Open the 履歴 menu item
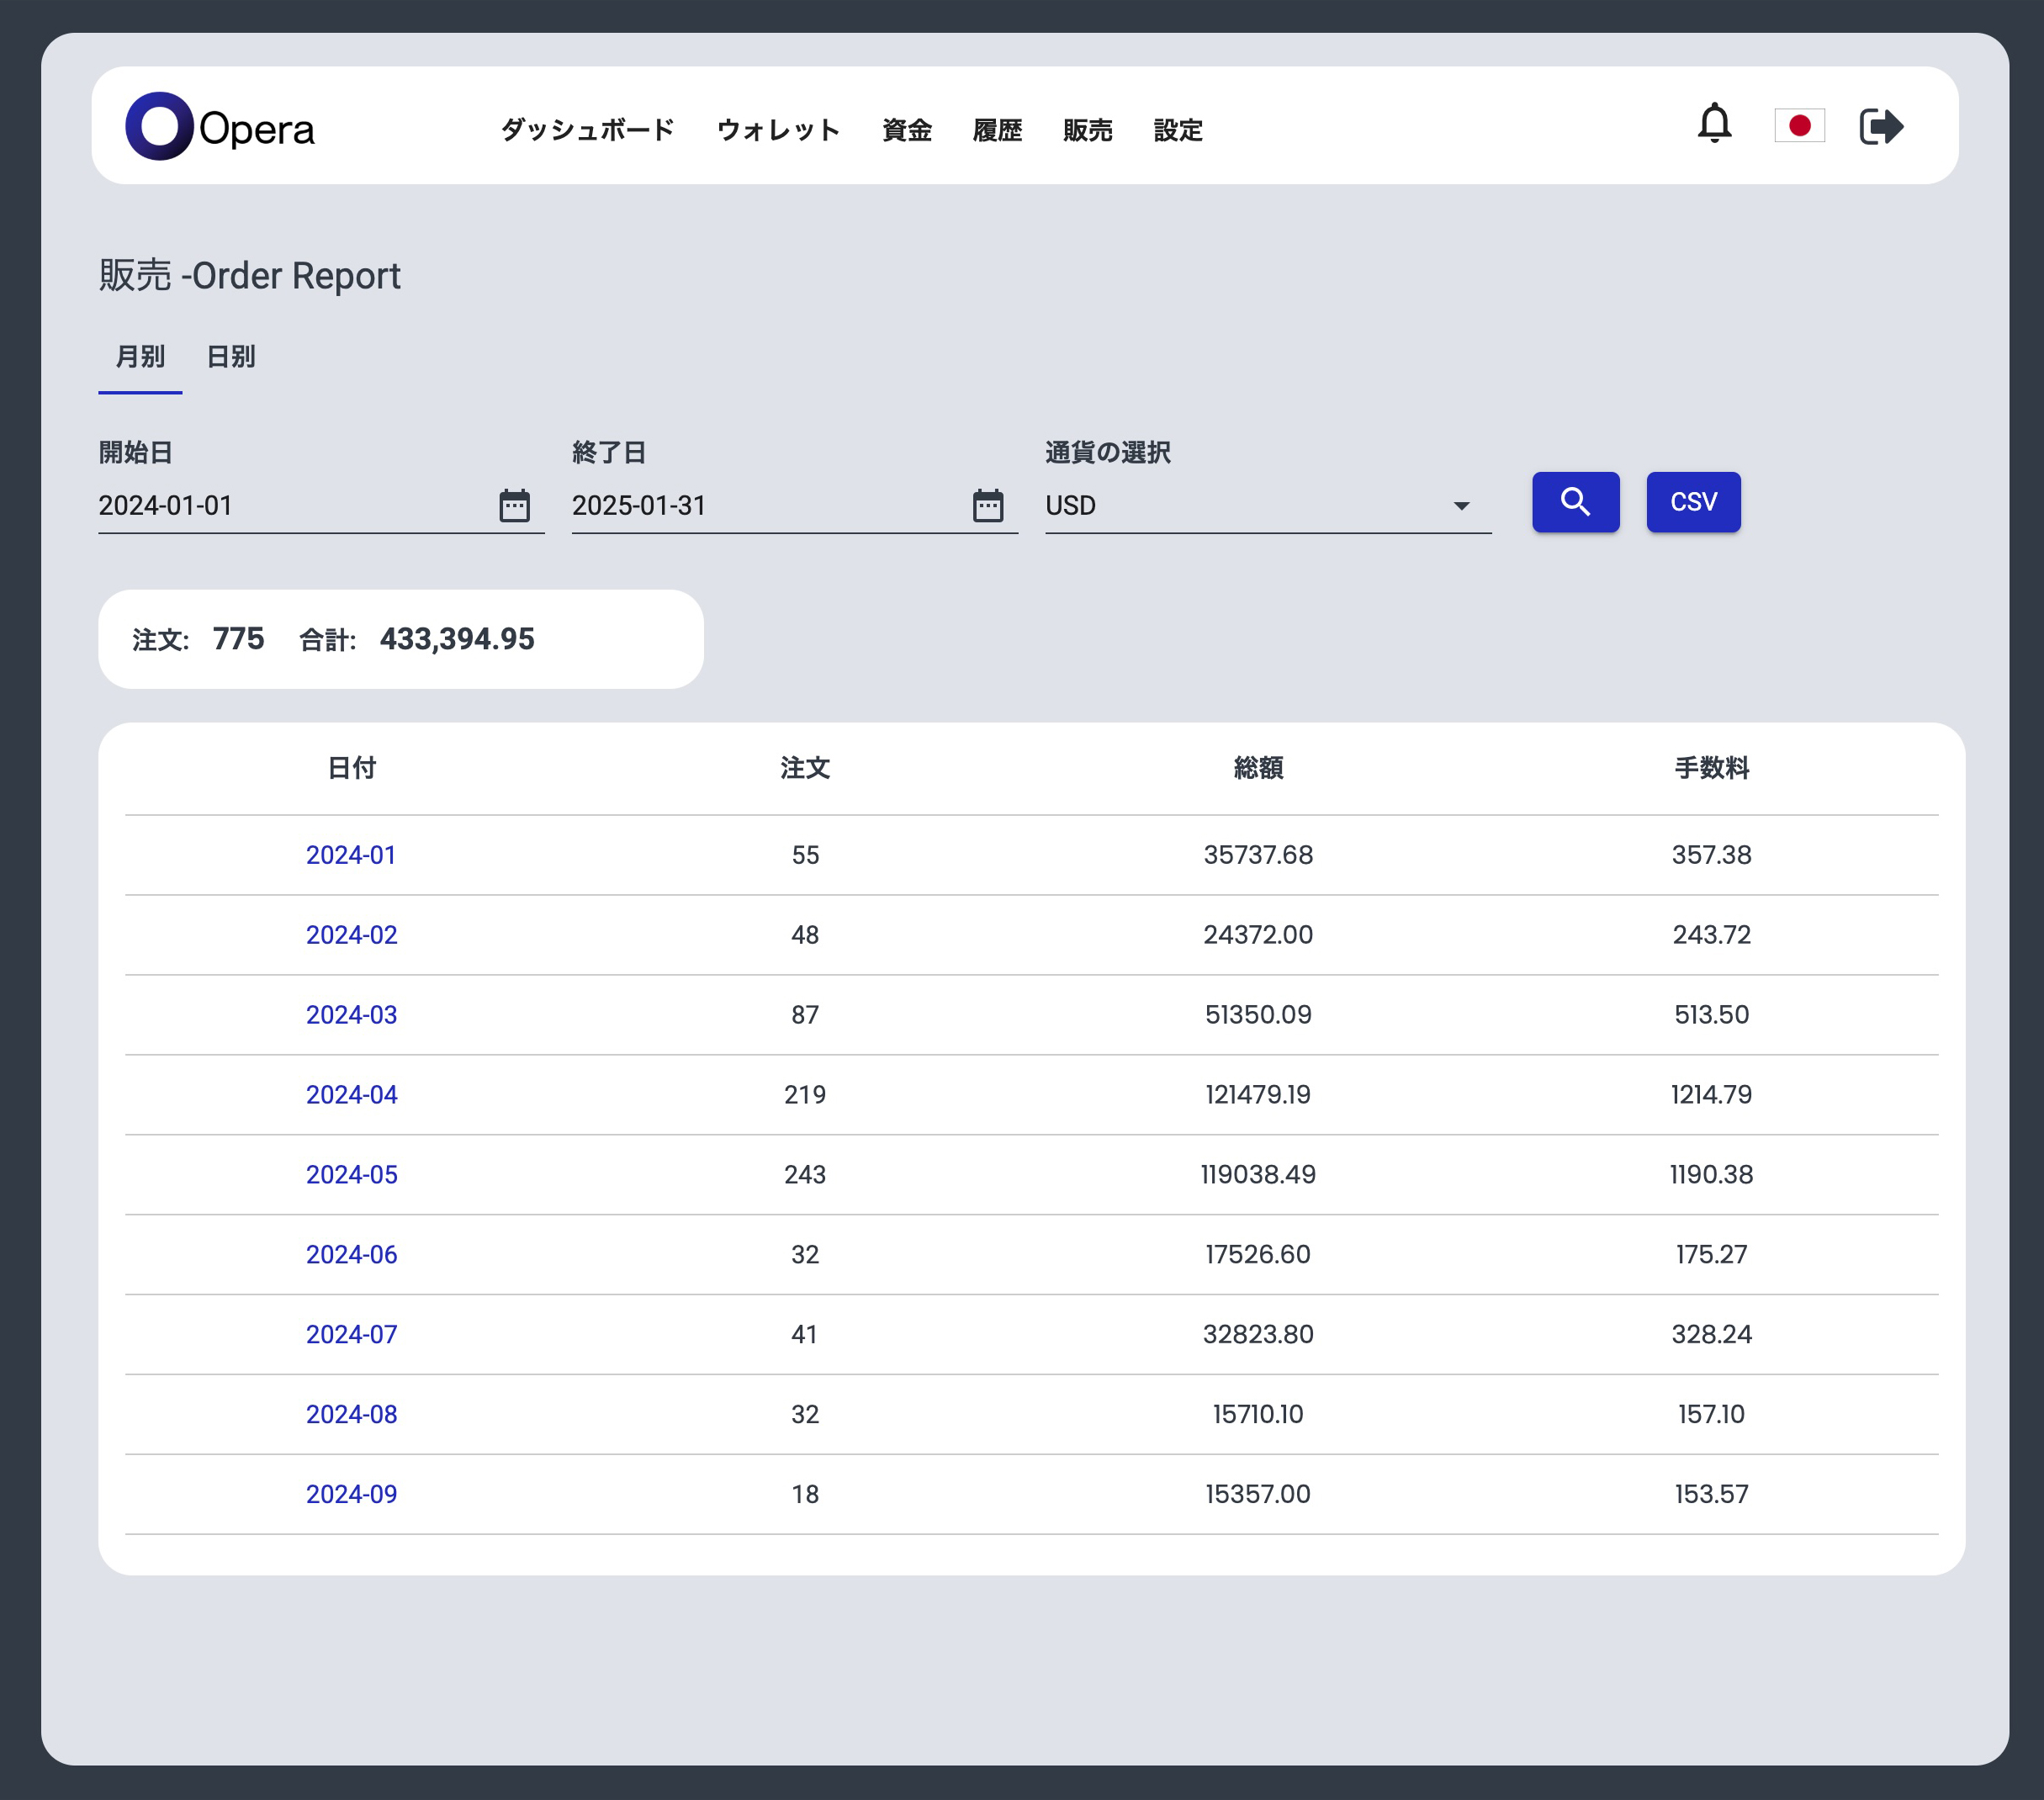Screen dimensions: 2044x1800 997,130
